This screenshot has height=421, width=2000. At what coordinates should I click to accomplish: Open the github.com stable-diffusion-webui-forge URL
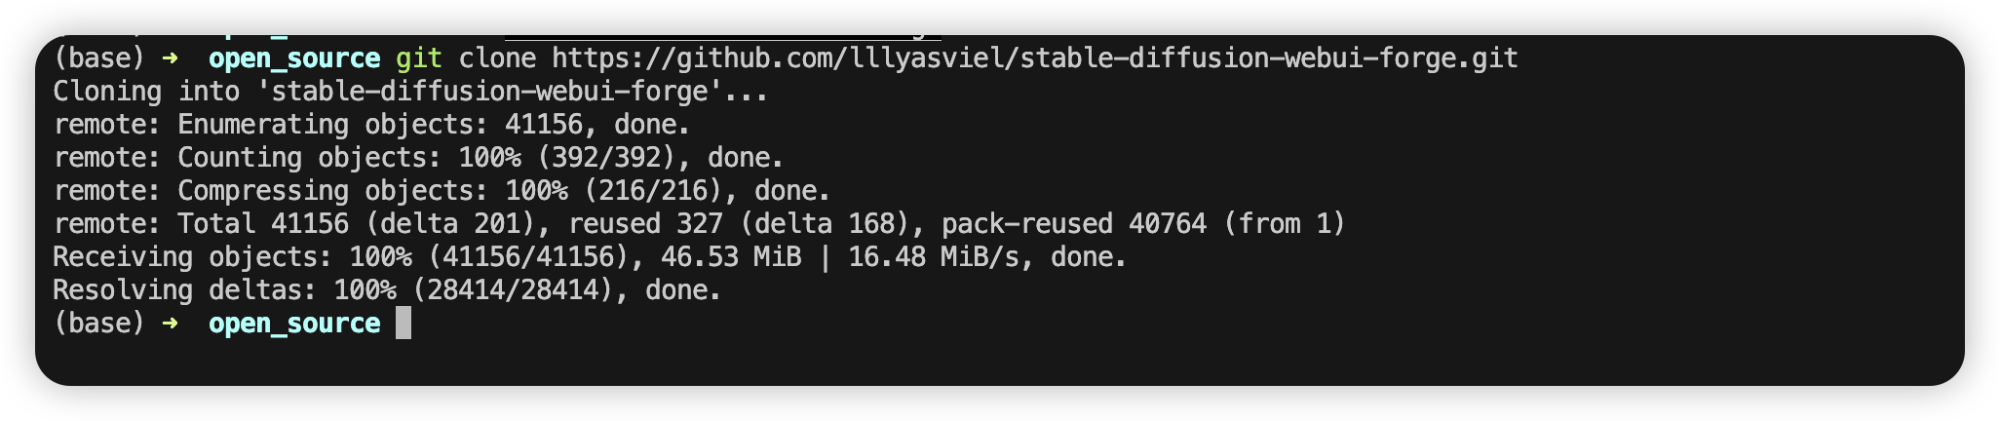click(1035, 59)
